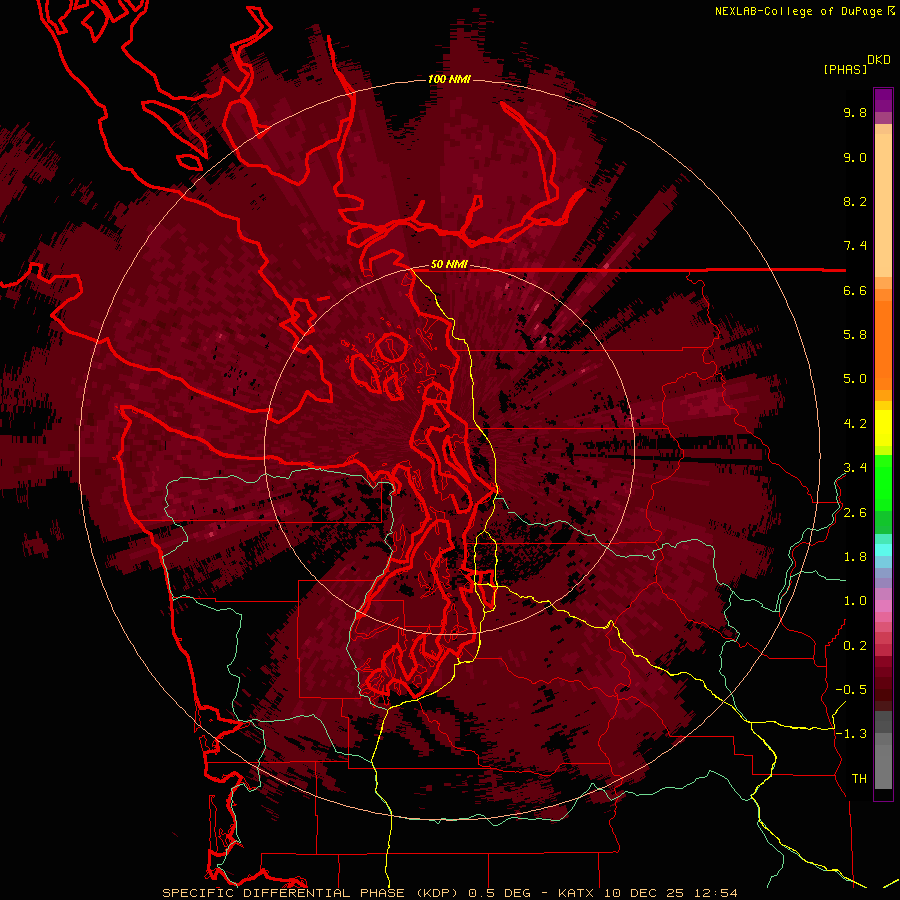Click the 2.6 scale value

855,513
